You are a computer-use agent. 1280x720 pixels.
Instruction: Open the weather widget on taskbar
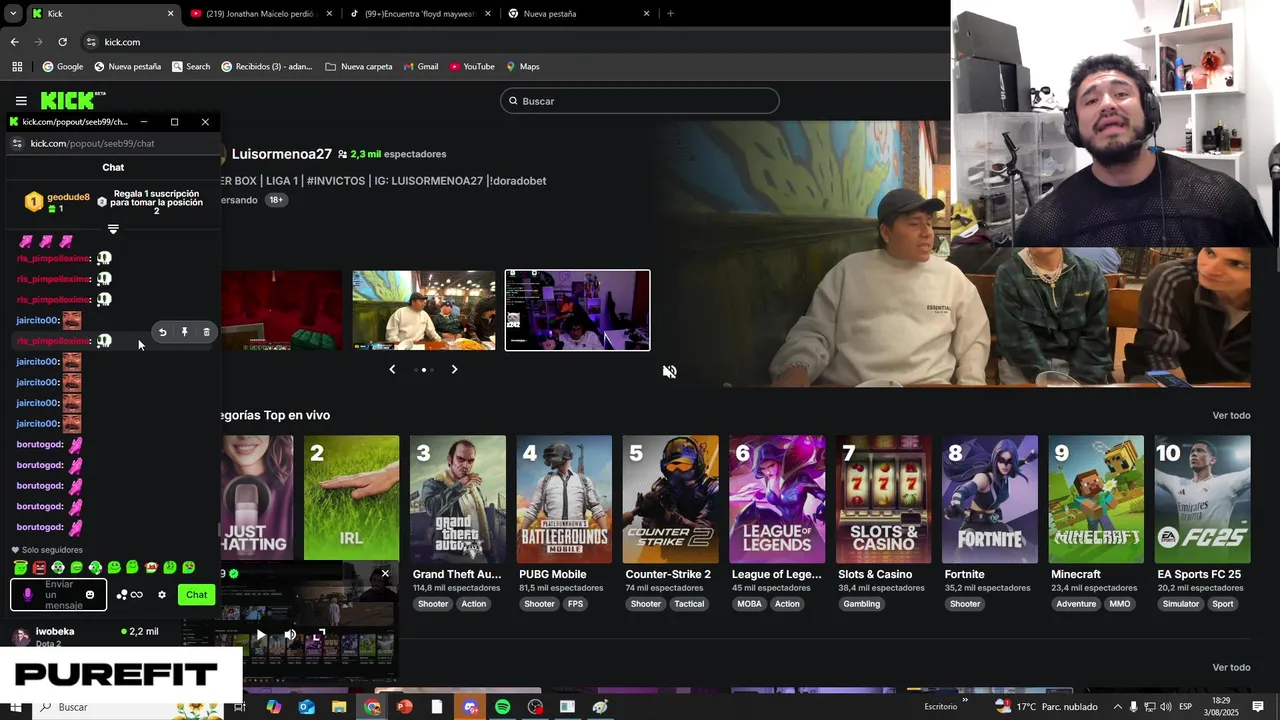click(1046, 707)
